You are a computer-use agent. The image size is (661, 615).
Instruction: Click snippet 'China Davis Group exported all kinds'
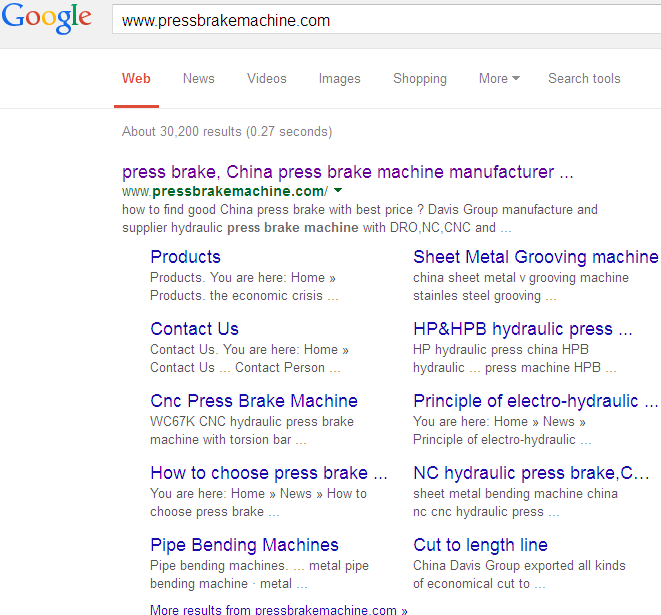pos(519,565)
